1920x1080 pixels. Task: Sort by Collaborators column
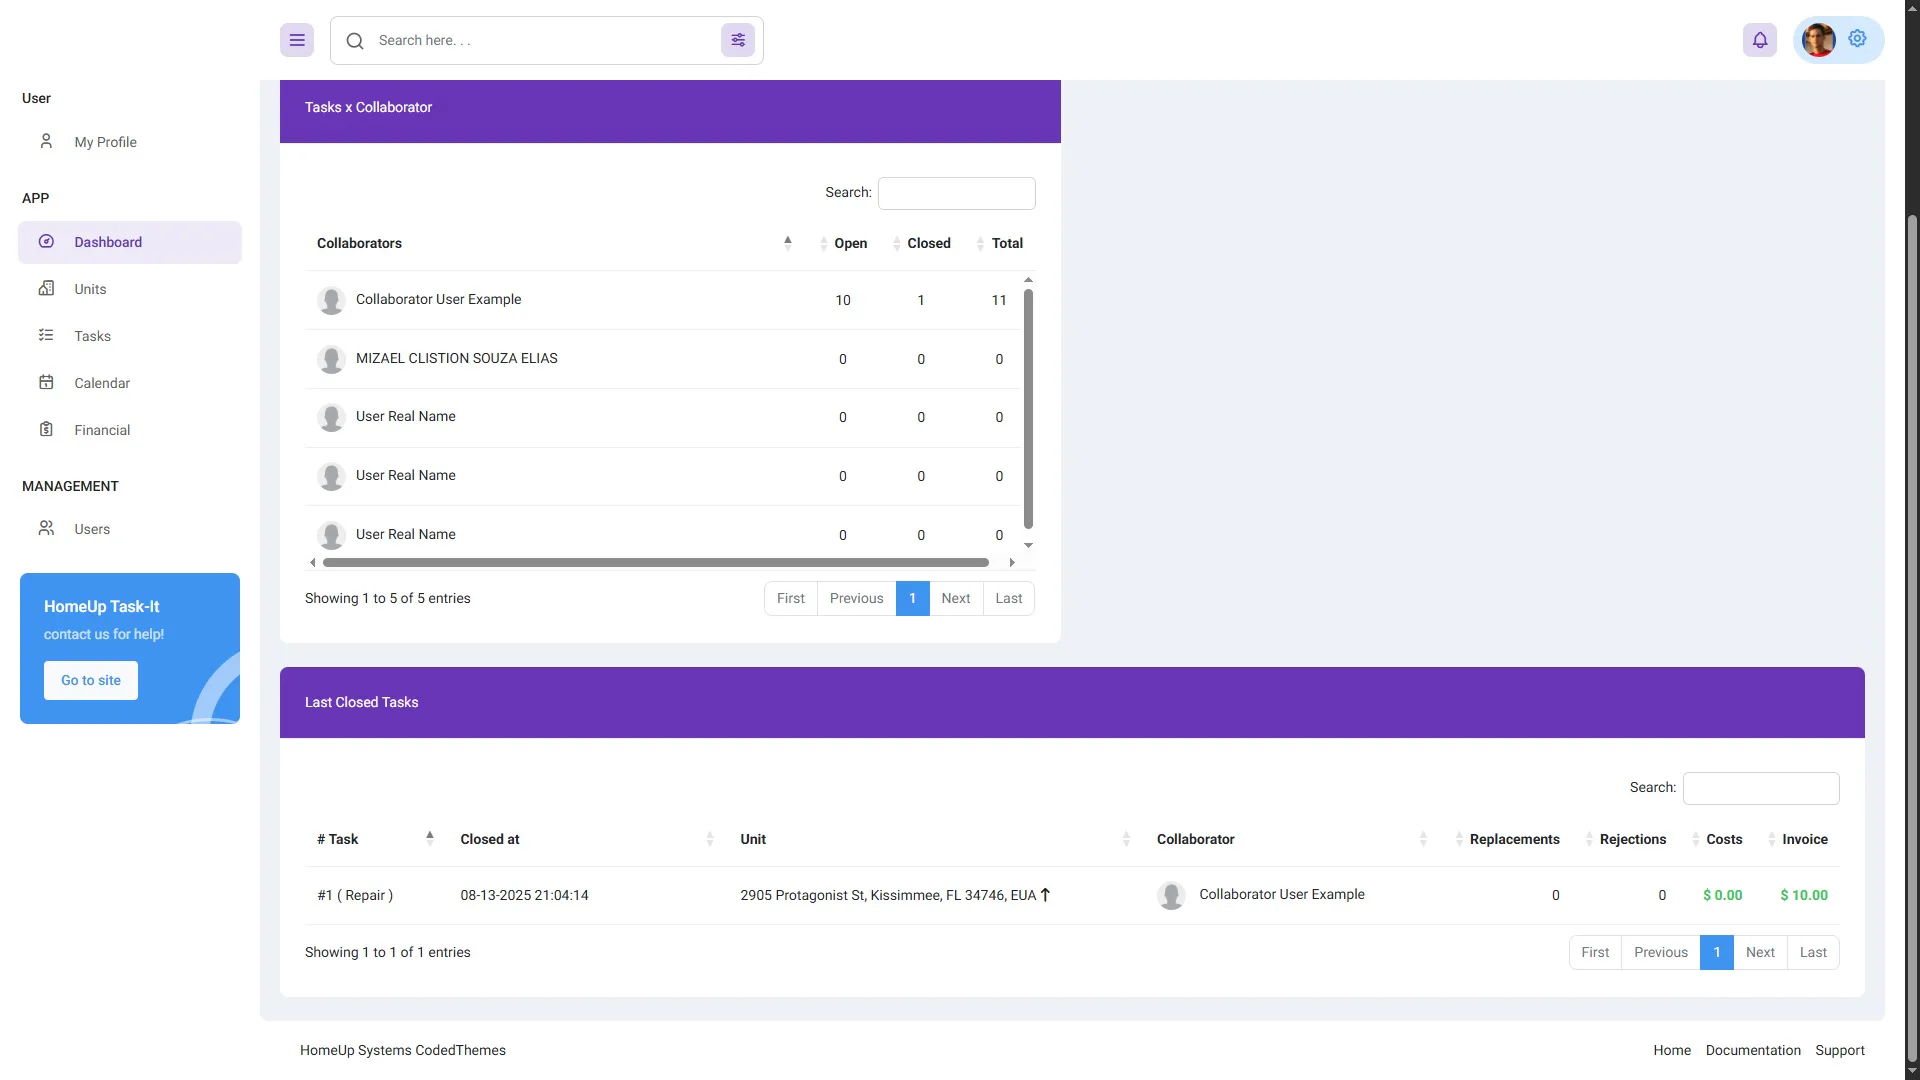[x=555, y=243]
